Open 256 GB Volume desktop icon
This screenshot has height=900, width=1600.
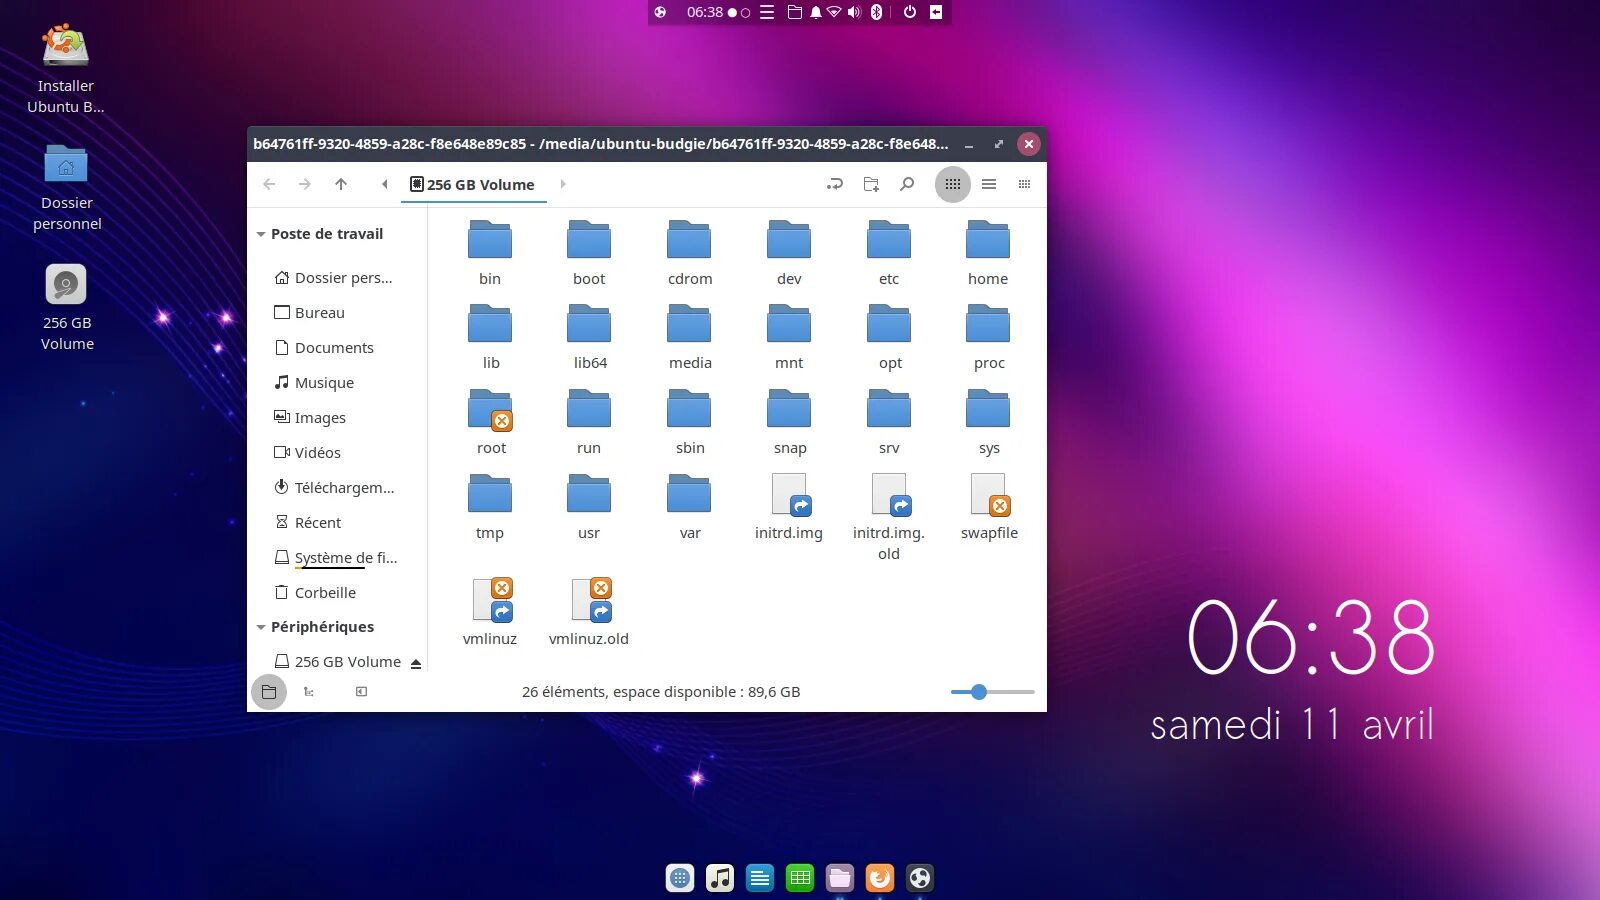[67, 308]
